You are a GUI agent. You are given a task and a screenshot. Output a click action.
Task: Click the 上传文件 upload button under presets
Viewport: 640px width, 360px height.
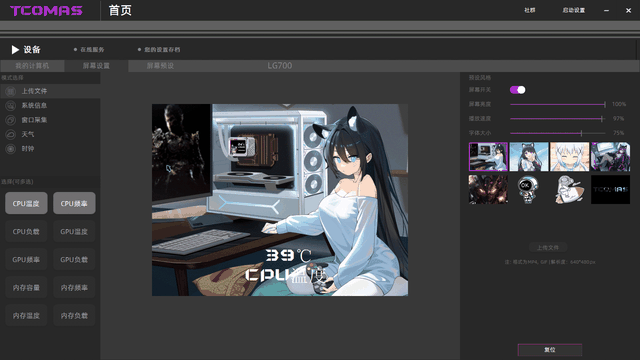[548, 248]
